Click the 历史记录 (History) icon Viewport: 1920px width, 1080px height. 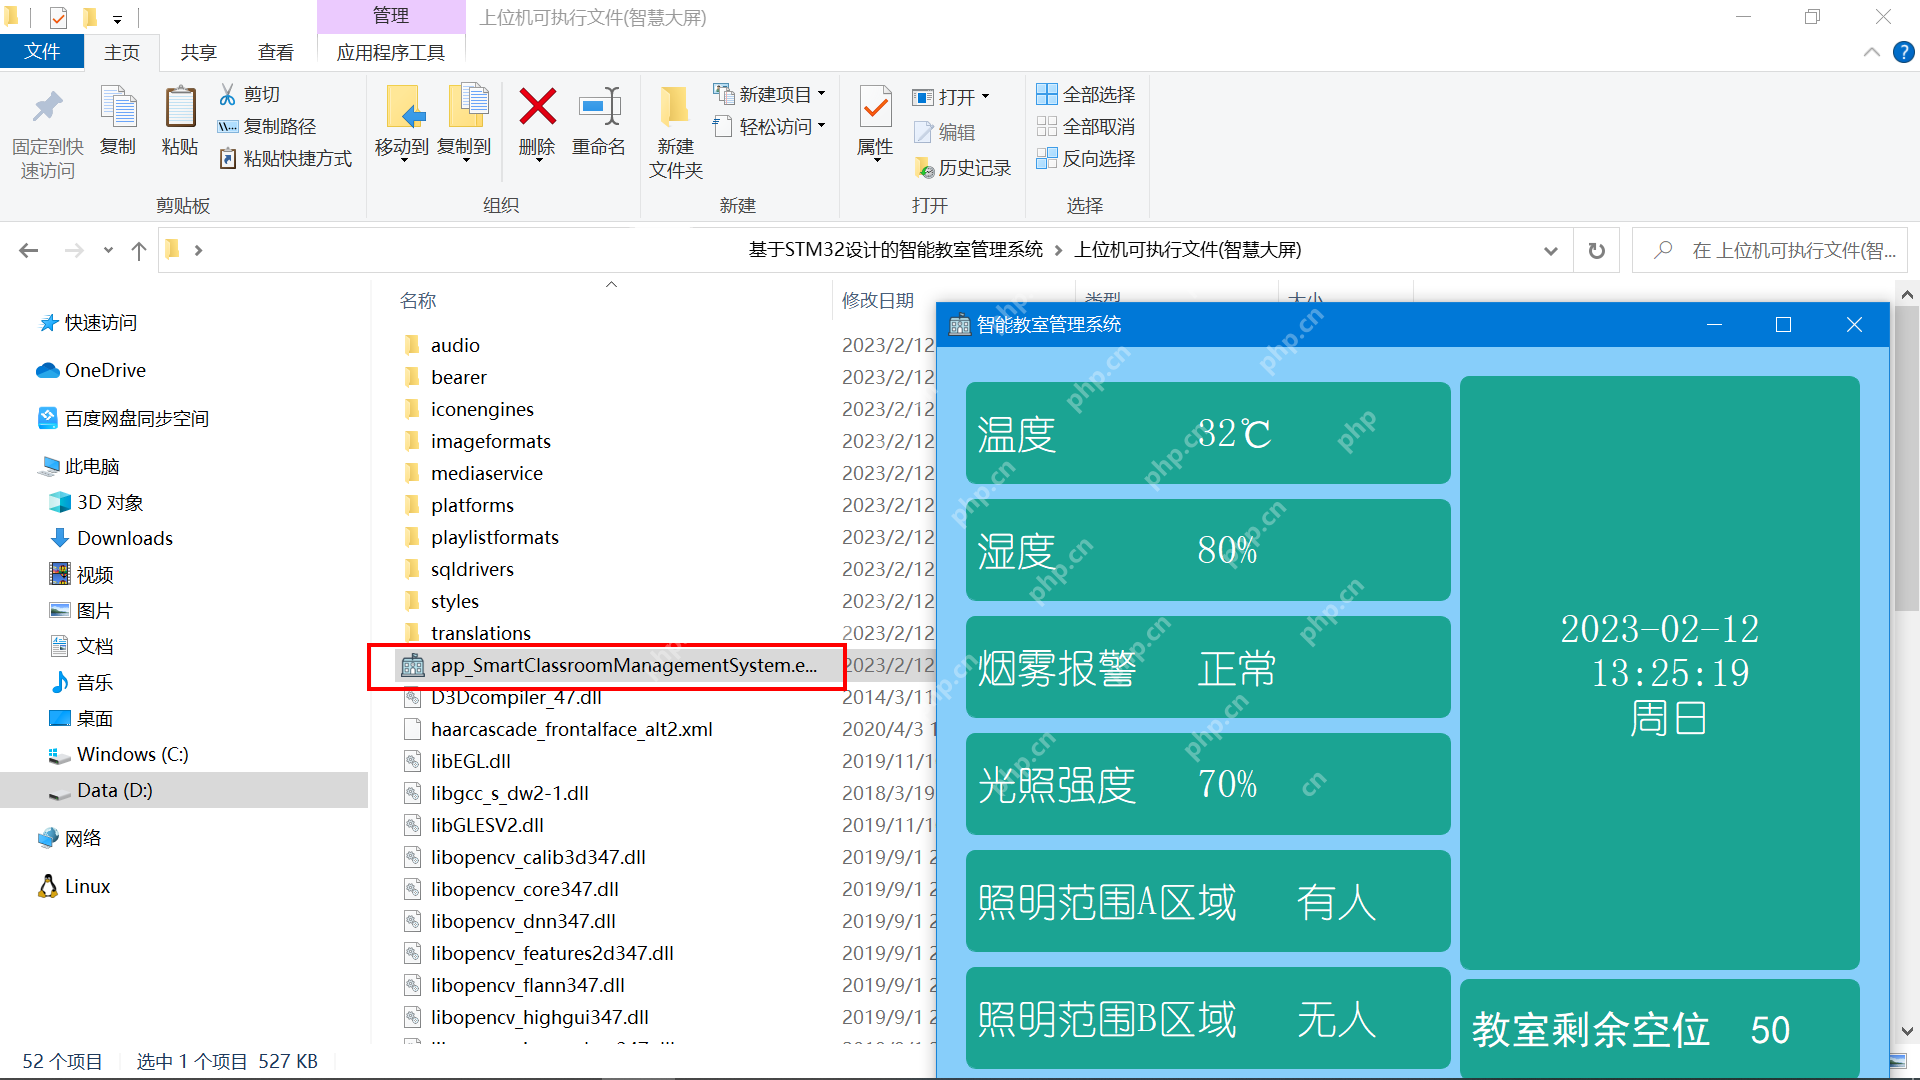tap(962, 167)
